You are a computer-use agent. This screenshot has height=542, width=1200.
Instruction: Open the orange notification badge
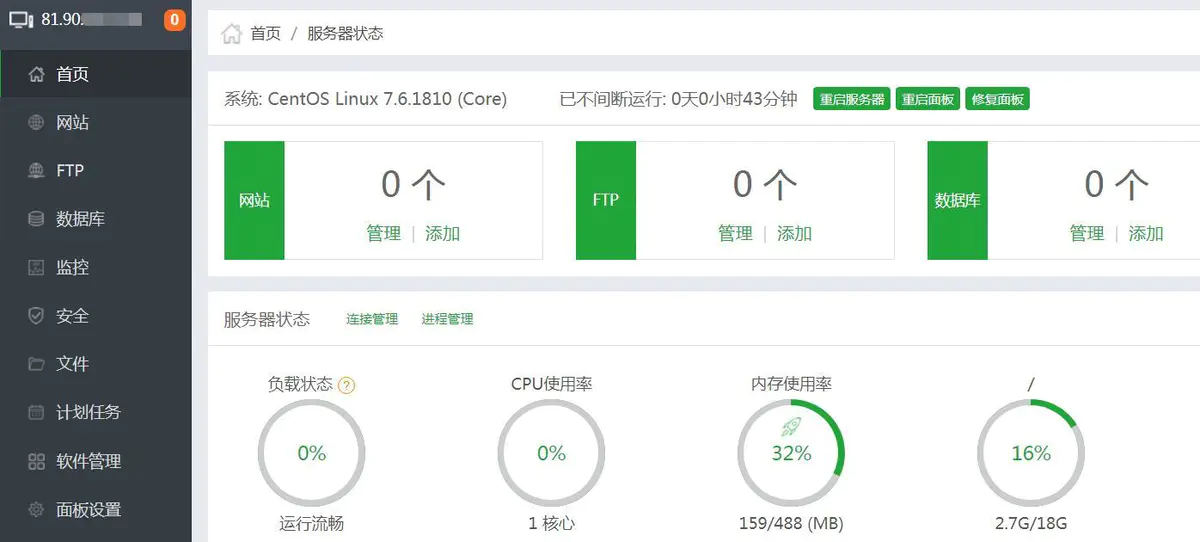(174, 19)
